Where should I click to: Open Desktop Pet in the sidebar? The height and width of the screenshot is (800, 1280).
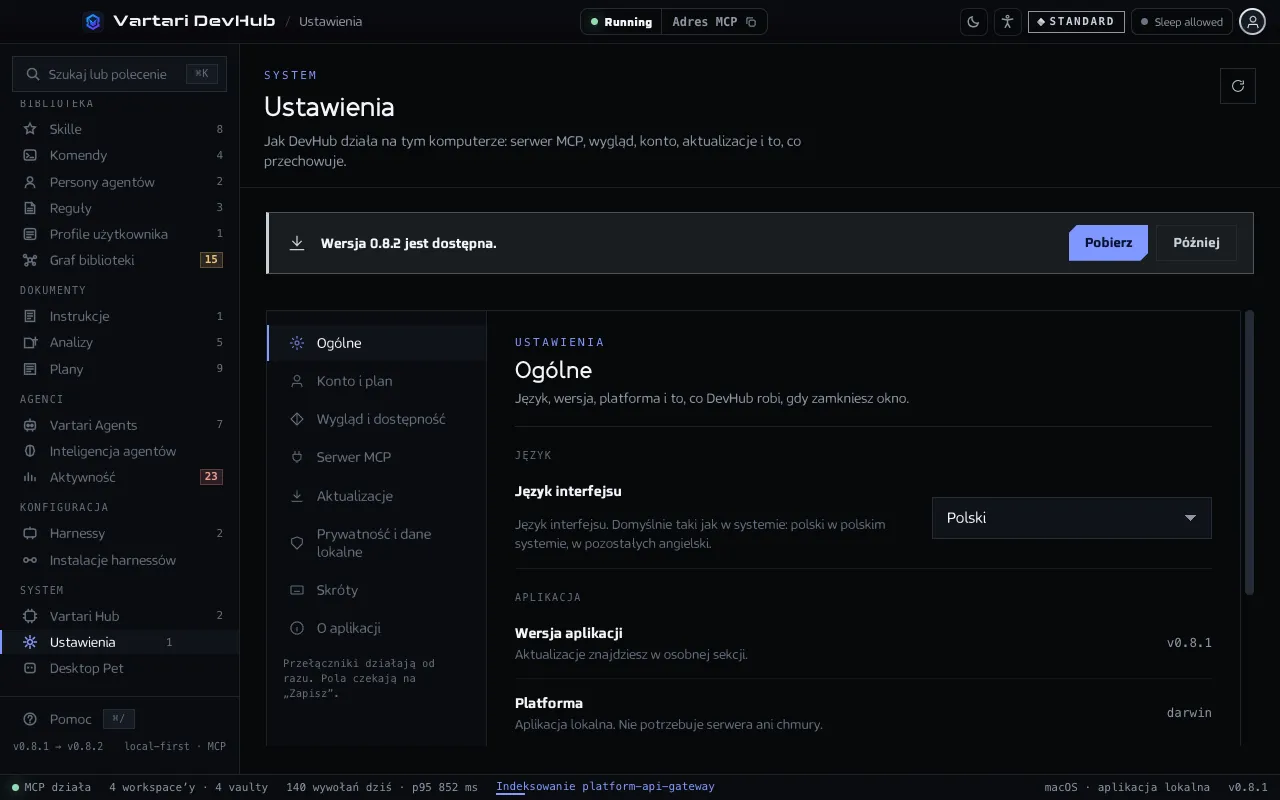click(x=120, y=668)
